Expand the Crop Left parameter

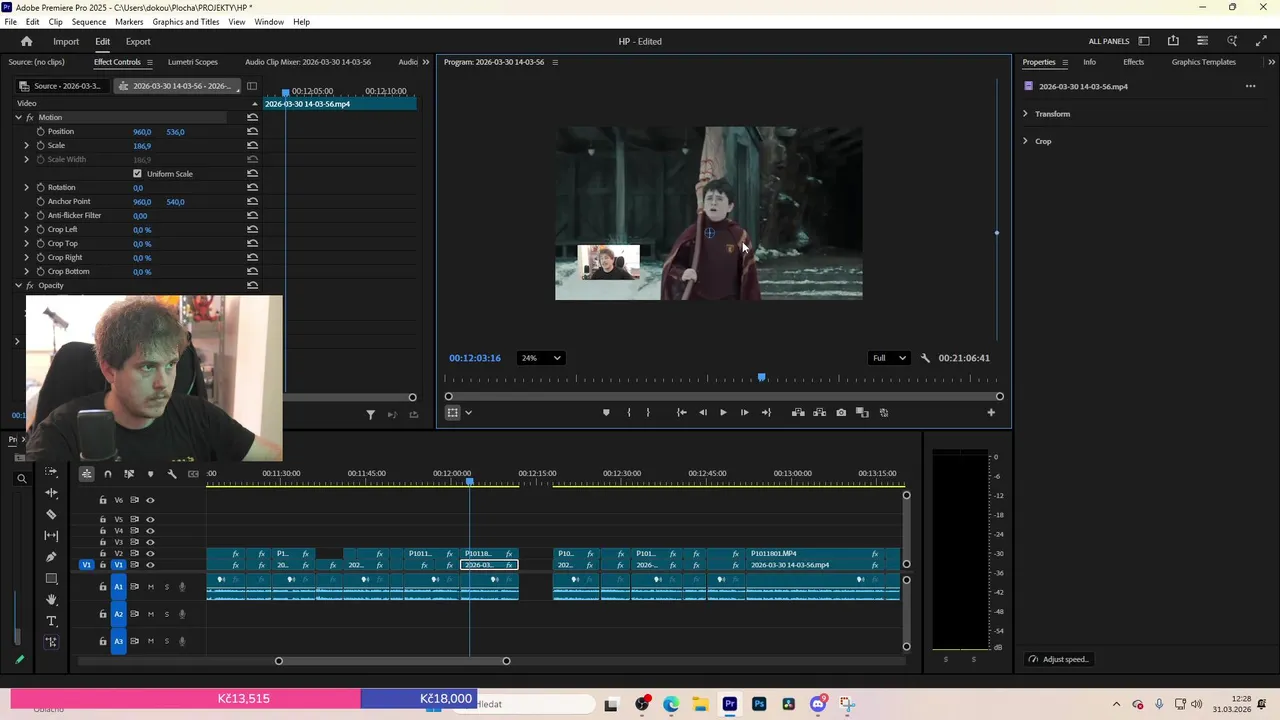tap(27, 229)
